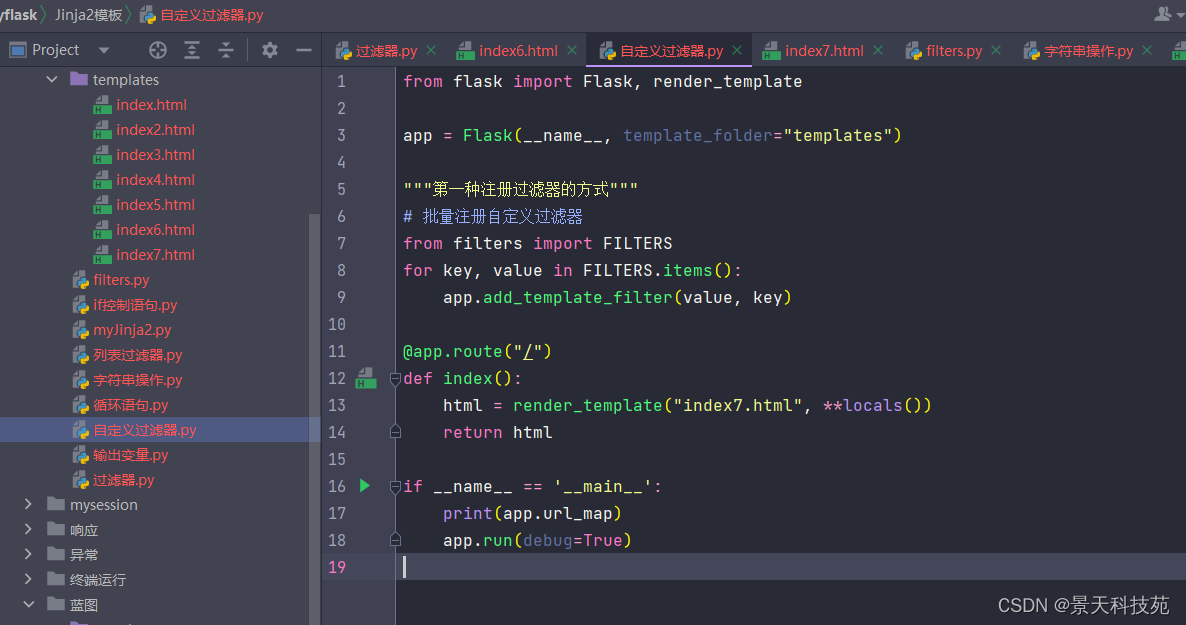Select index6.html in the project tree

155,229
